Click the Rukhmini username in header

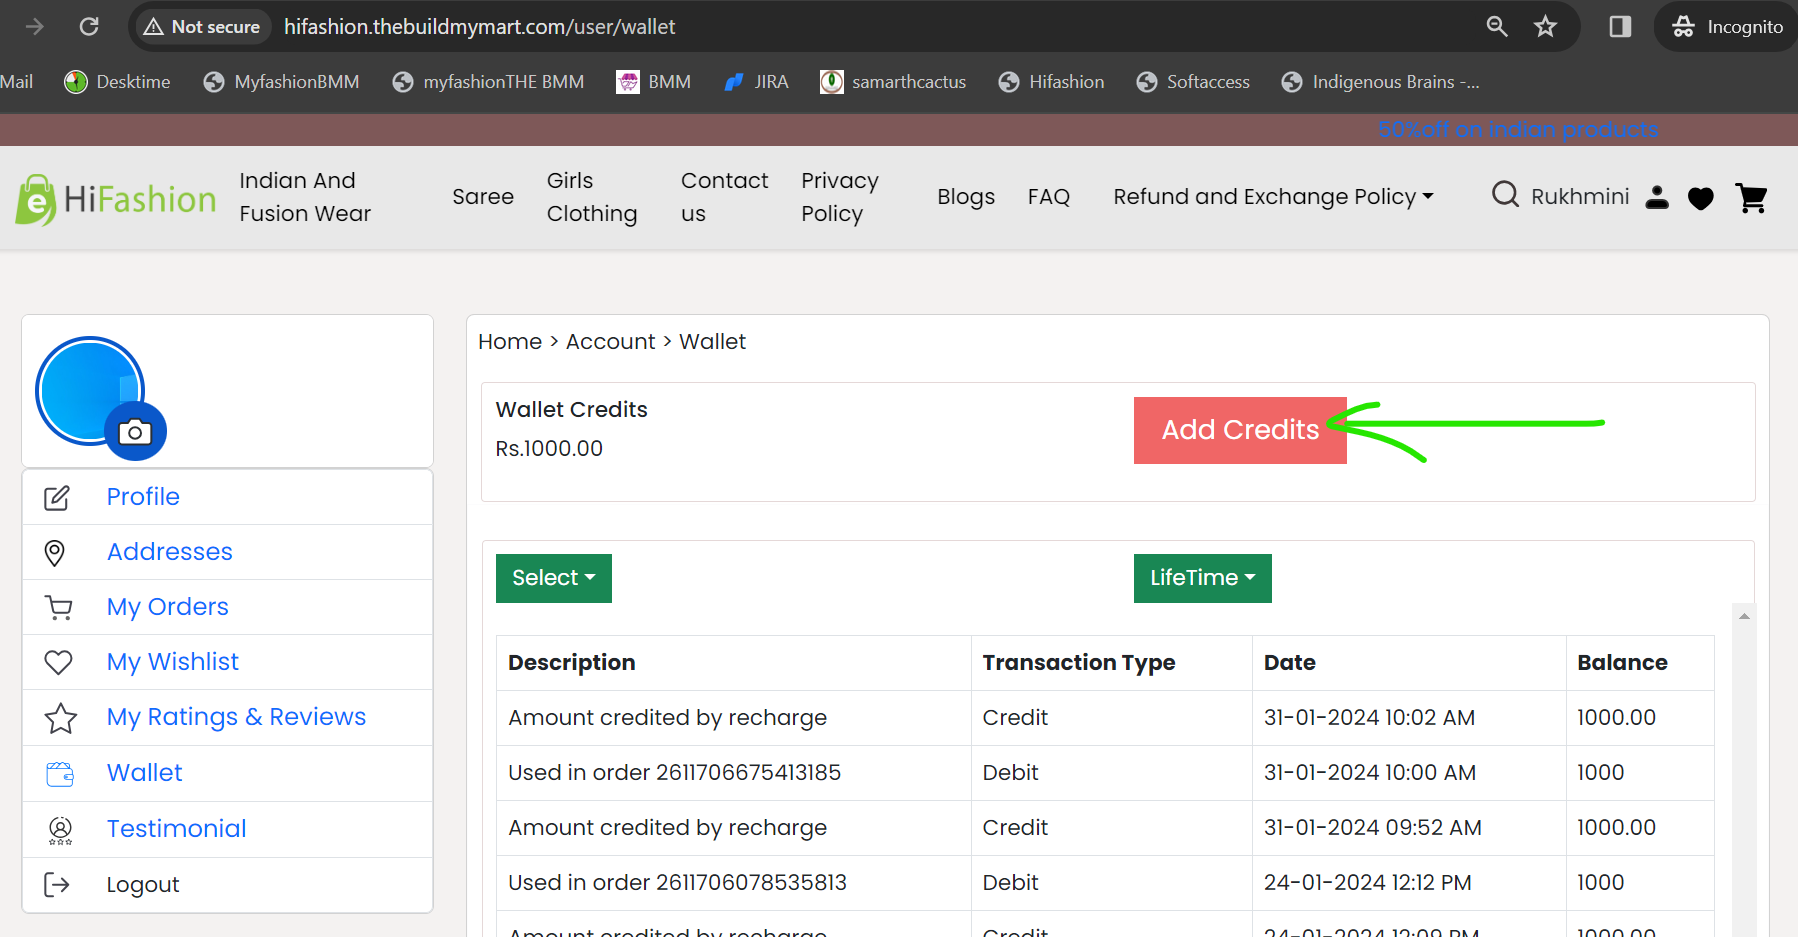click(1580, 197)
